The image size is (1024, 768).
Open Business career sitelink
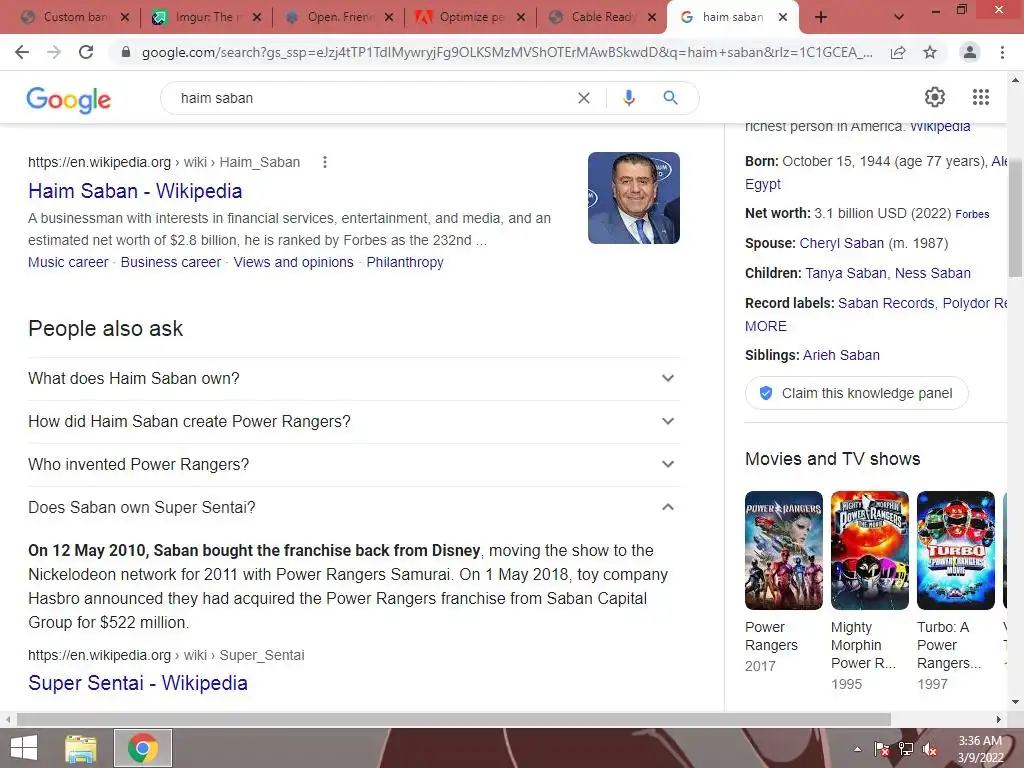pyautogui.click(x=171, y=262)
